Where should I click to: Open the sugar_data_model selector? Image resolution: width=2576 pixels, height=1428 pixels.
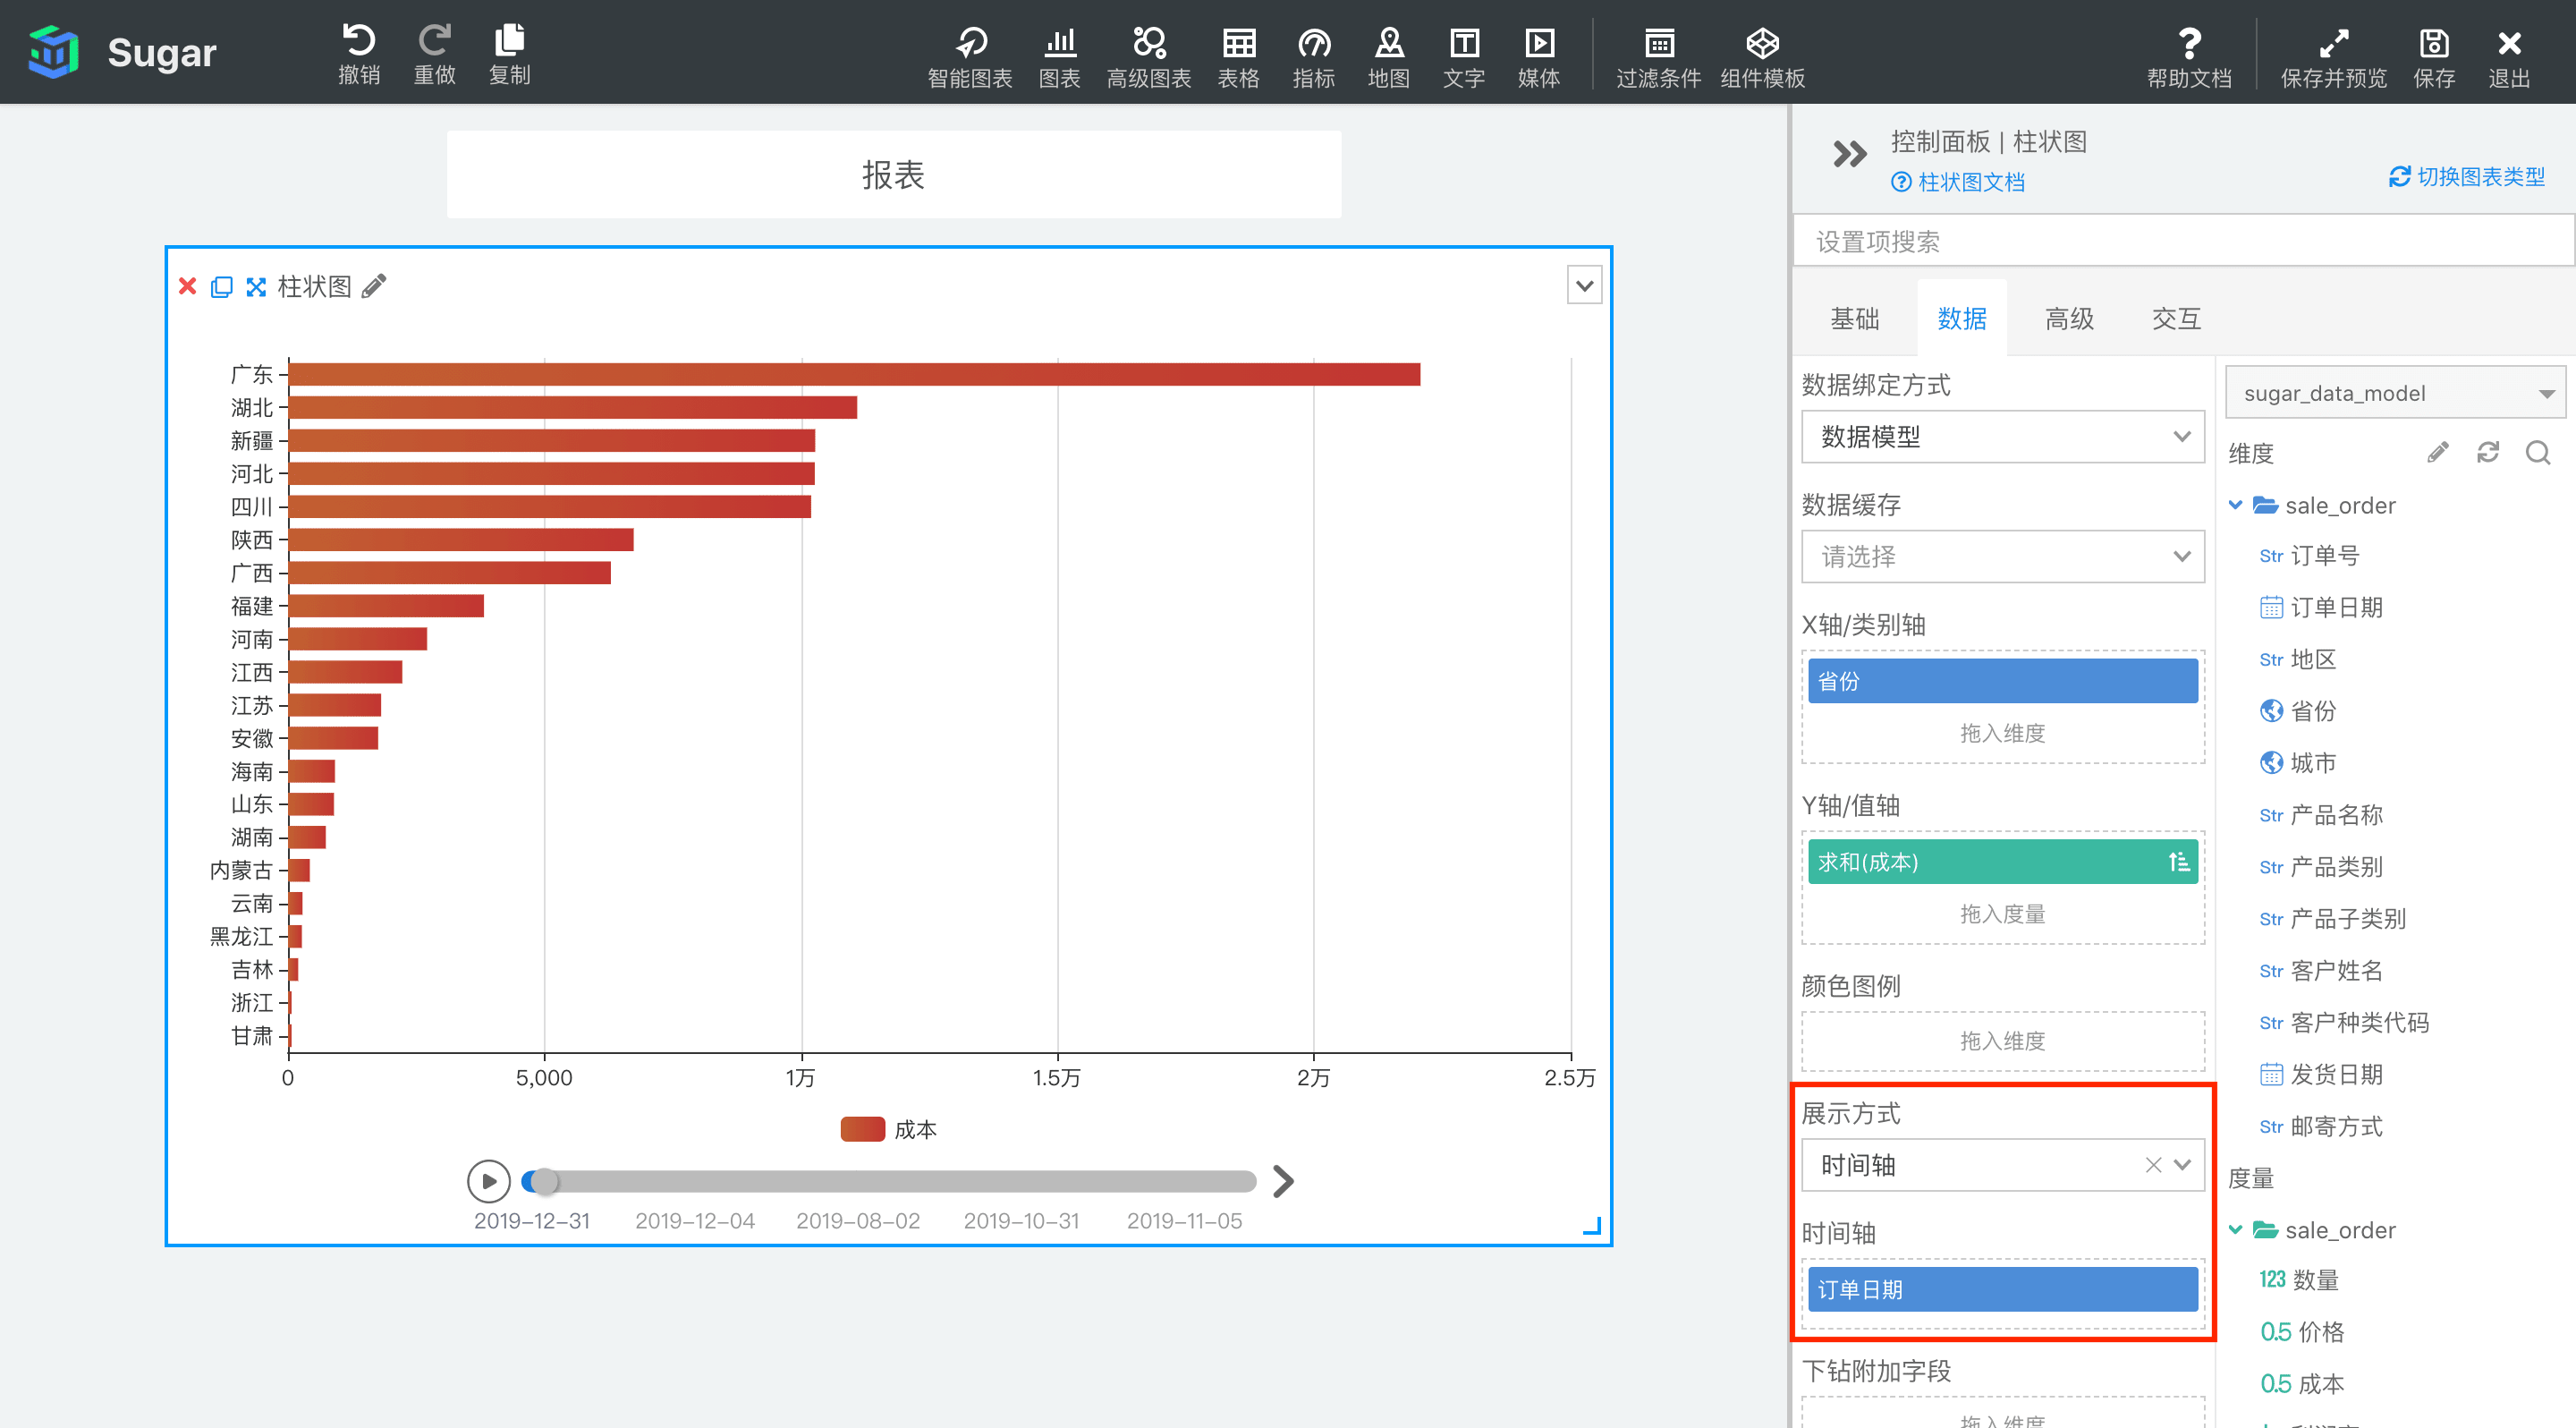(x=2394, y=393)
